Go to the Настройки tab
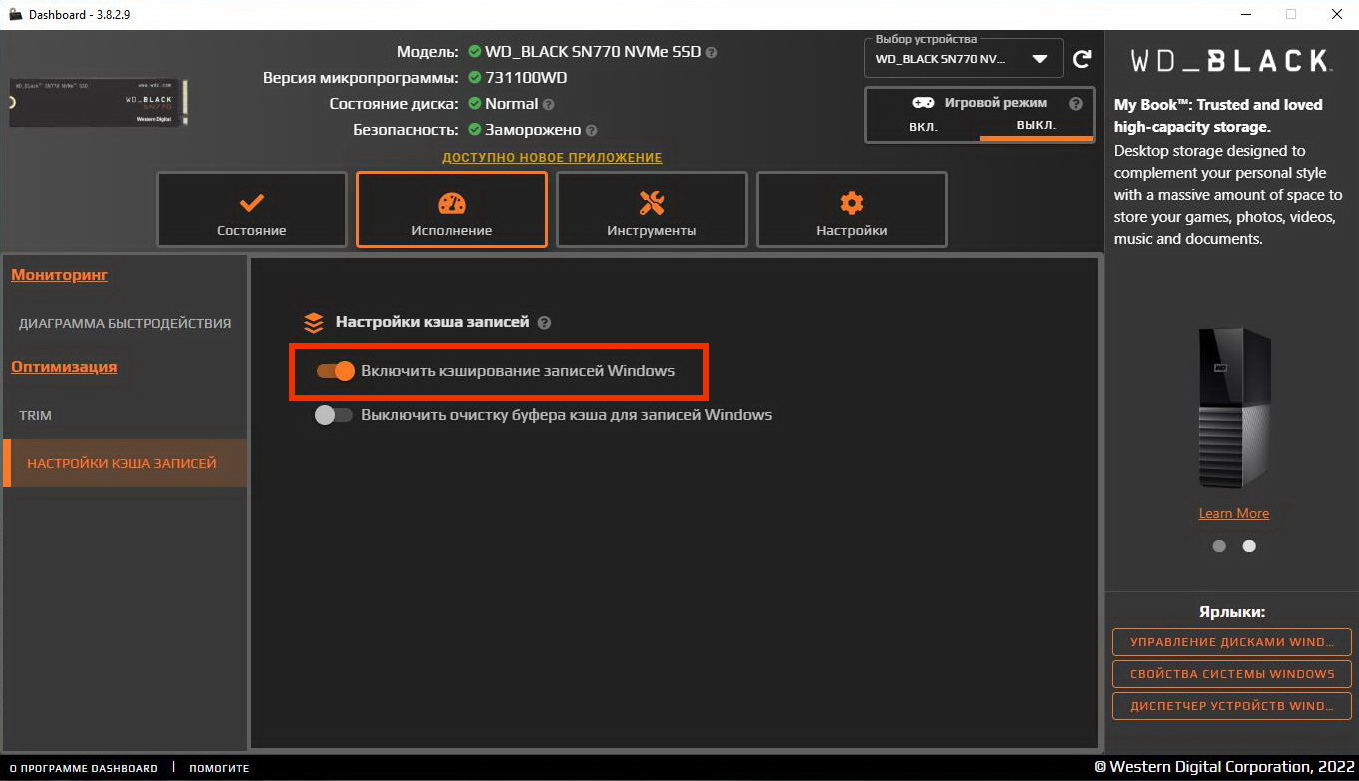 click(852, 210)
